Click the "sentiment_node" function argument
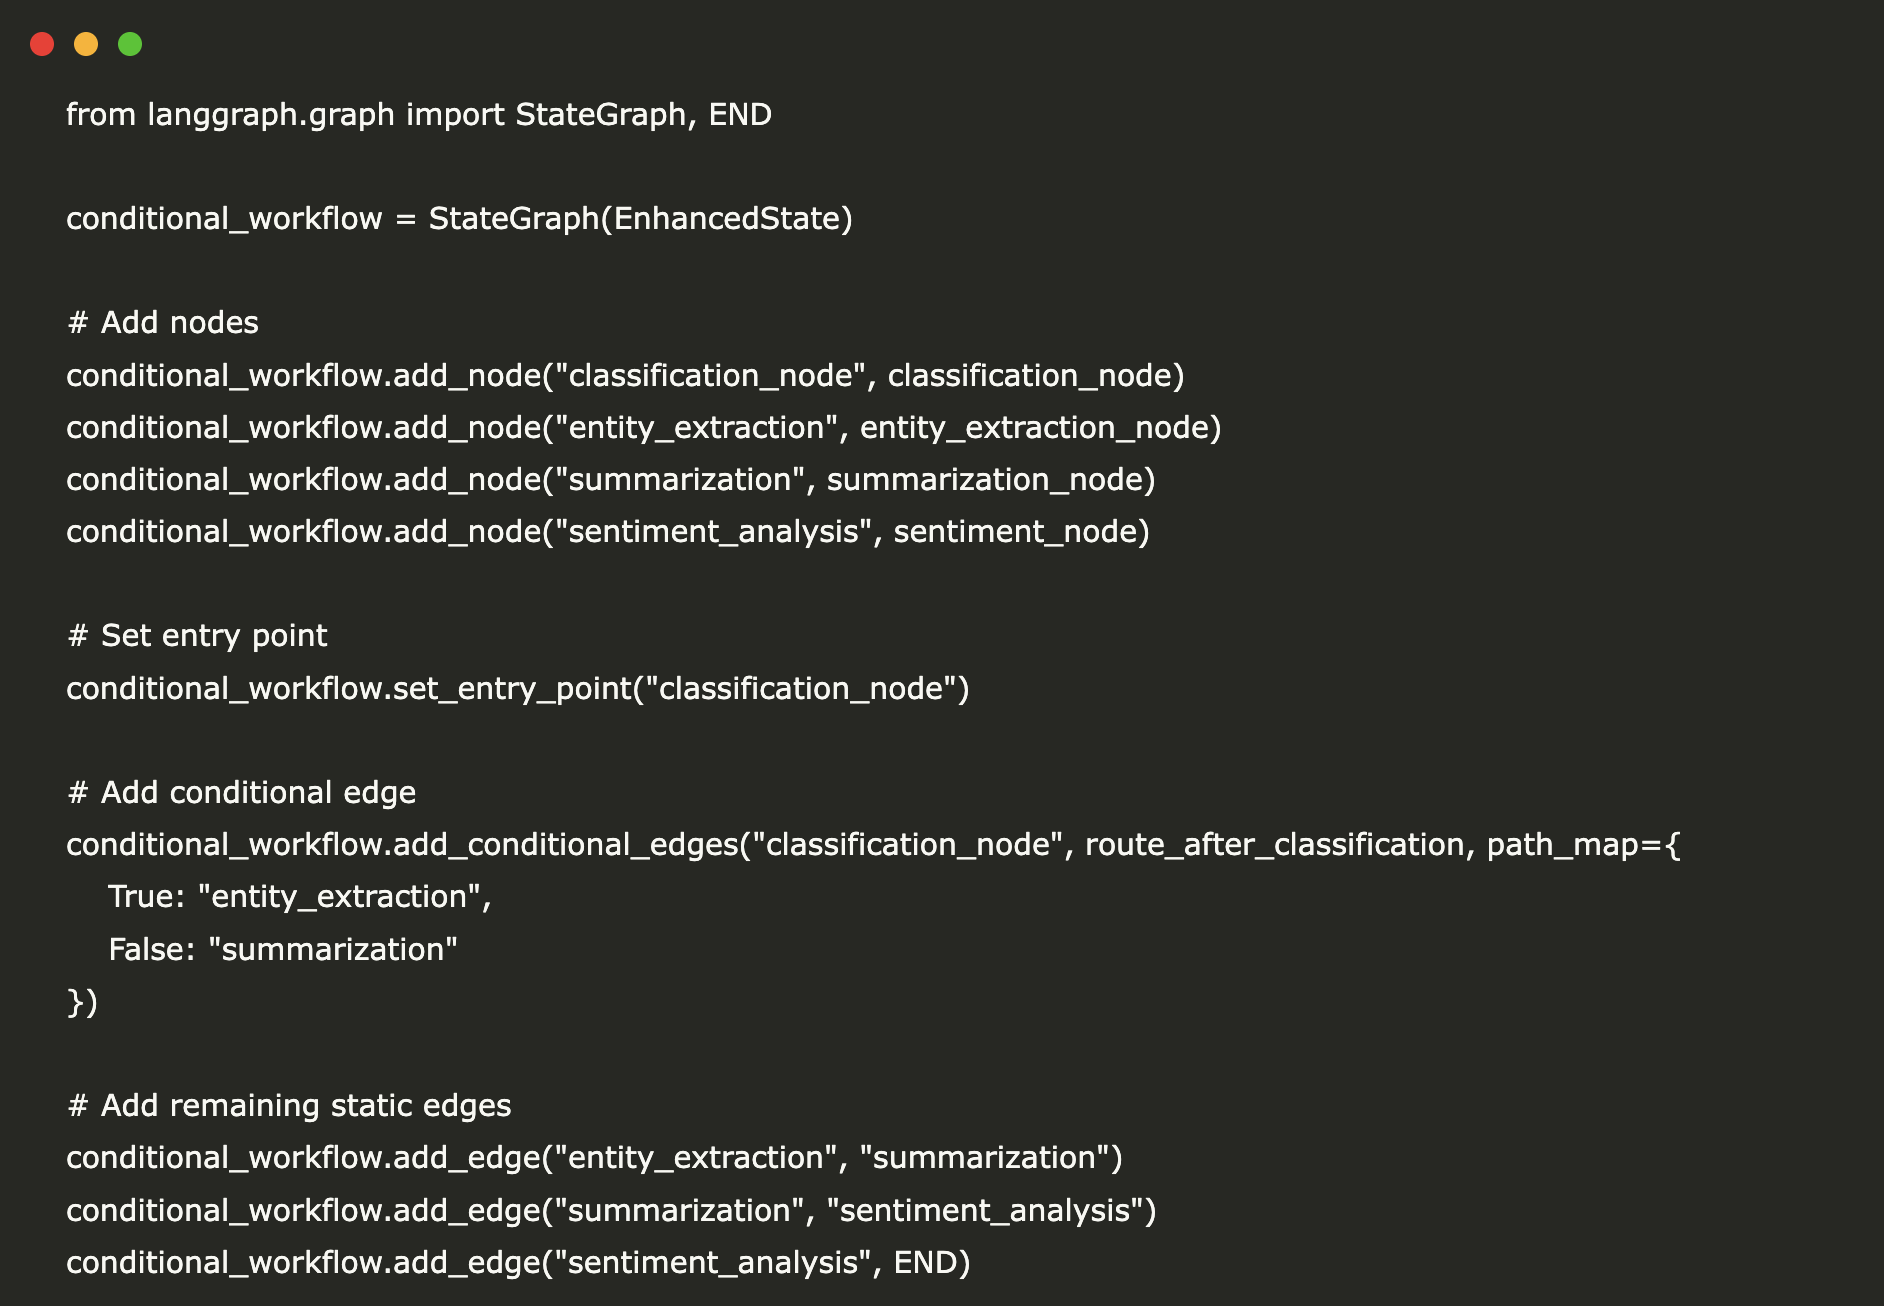The image size is (1884, 1306). pyautogui.click(x=1016, y=532)
